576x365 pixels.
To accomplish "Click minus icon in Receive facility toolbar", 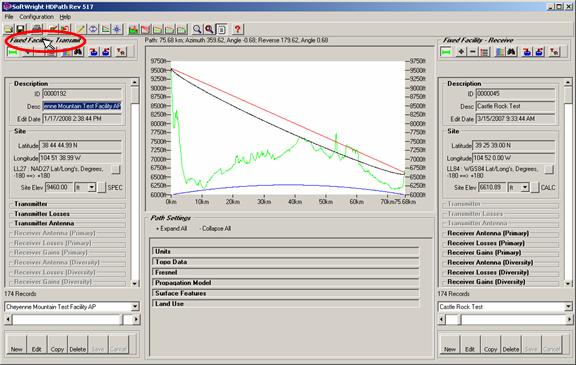I will coord(473,52).
